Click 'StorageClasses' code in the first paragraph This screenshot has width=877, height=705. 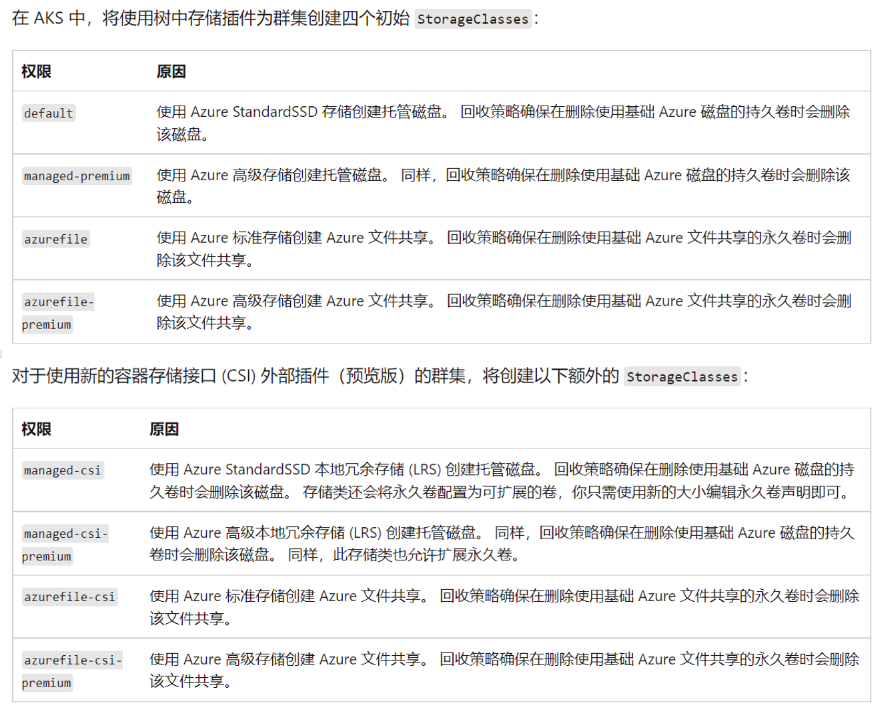pos(473,19)
